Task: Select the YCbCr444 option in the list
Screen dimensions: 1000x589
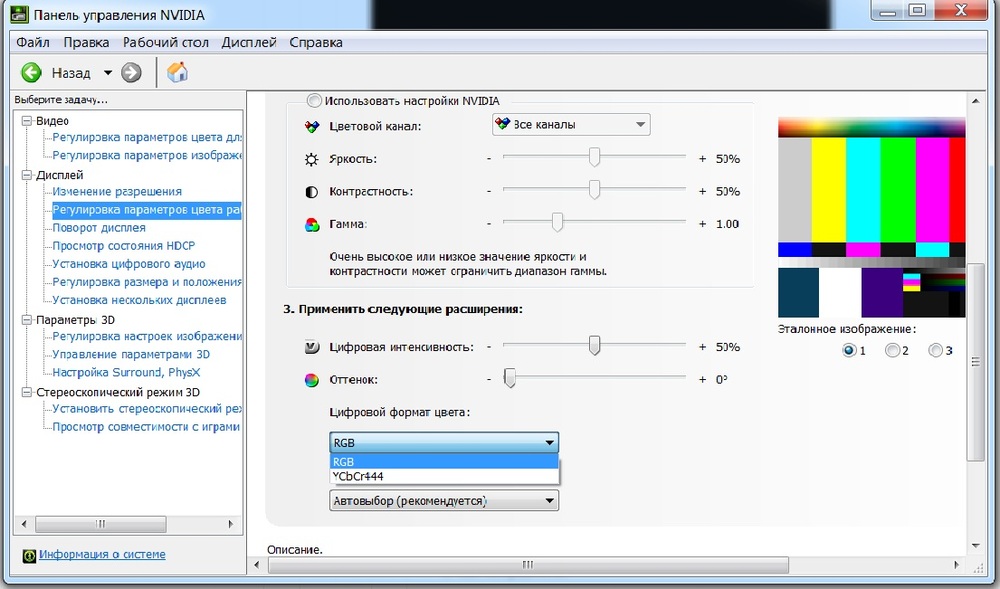Action: click(444, 476)
